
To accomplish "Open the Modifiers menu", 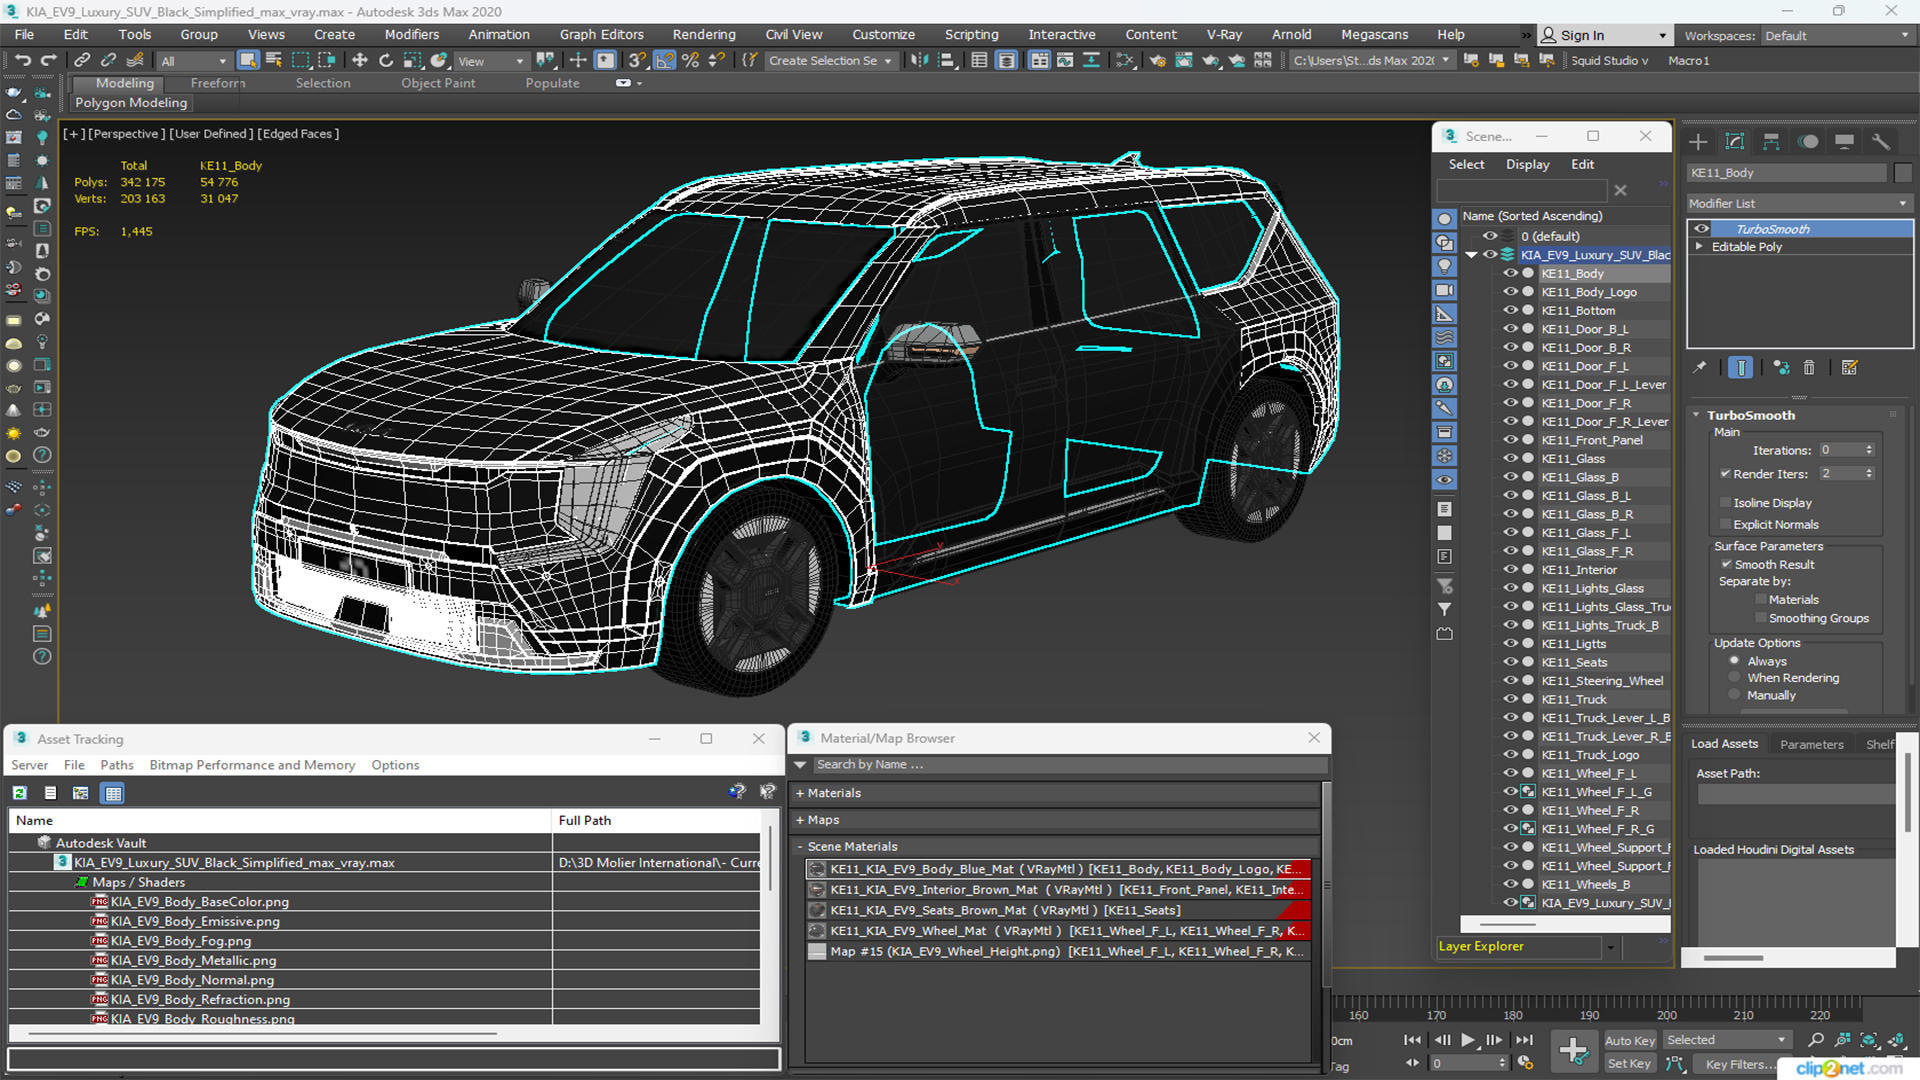I will coord(411,34).
